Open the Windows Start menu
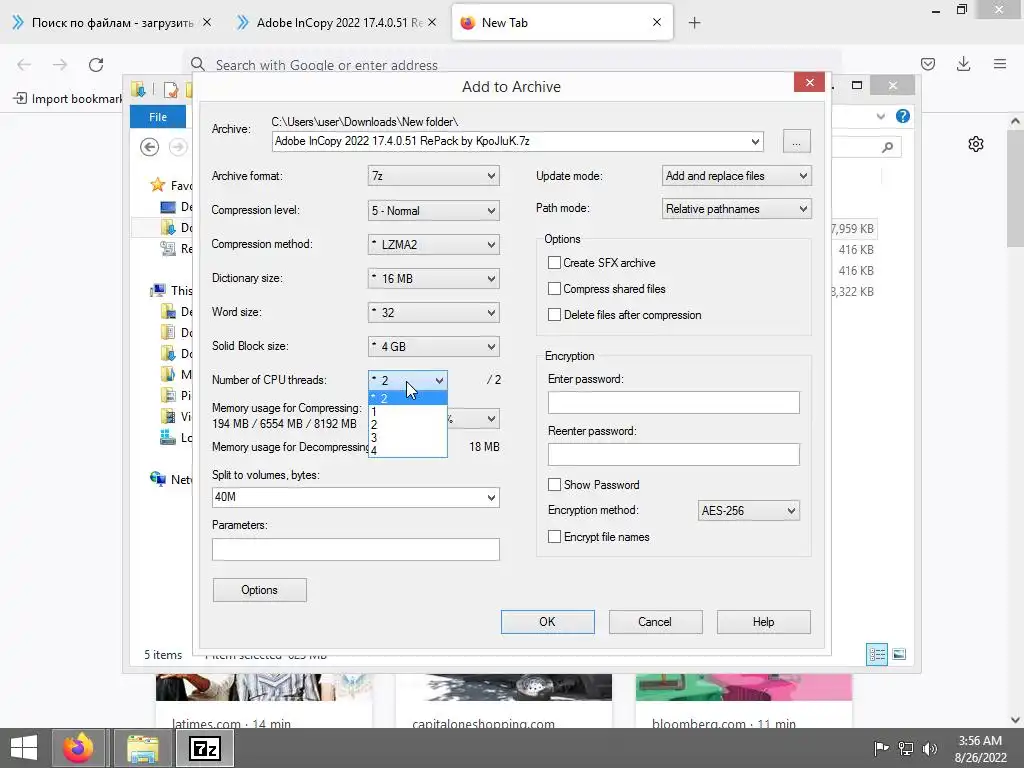The image size is (1024, 768). coord(24,748)
